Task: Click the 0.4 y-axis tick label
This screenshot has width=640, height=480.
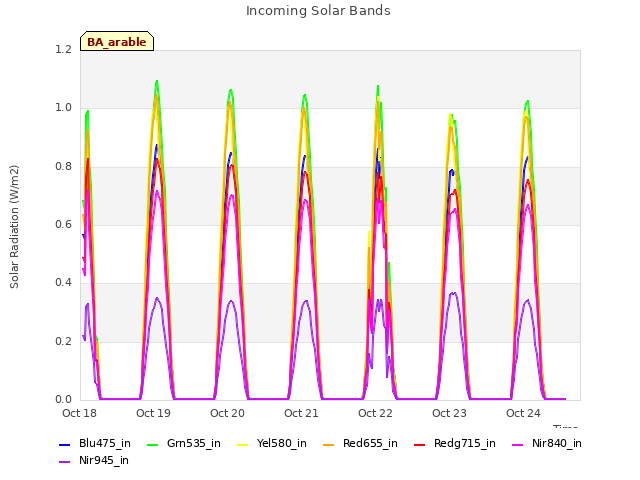Action: pyautogui.click(x=63, y=282)
